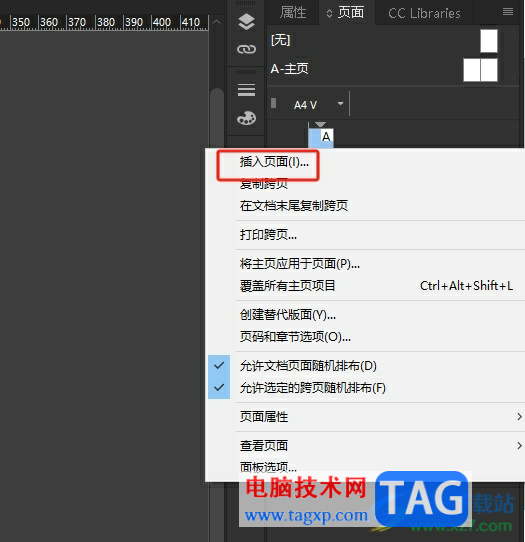Choose 面板选项... menu entry
Image resolution: width=525 pixels, height=542 pixels.
point(365,467)
